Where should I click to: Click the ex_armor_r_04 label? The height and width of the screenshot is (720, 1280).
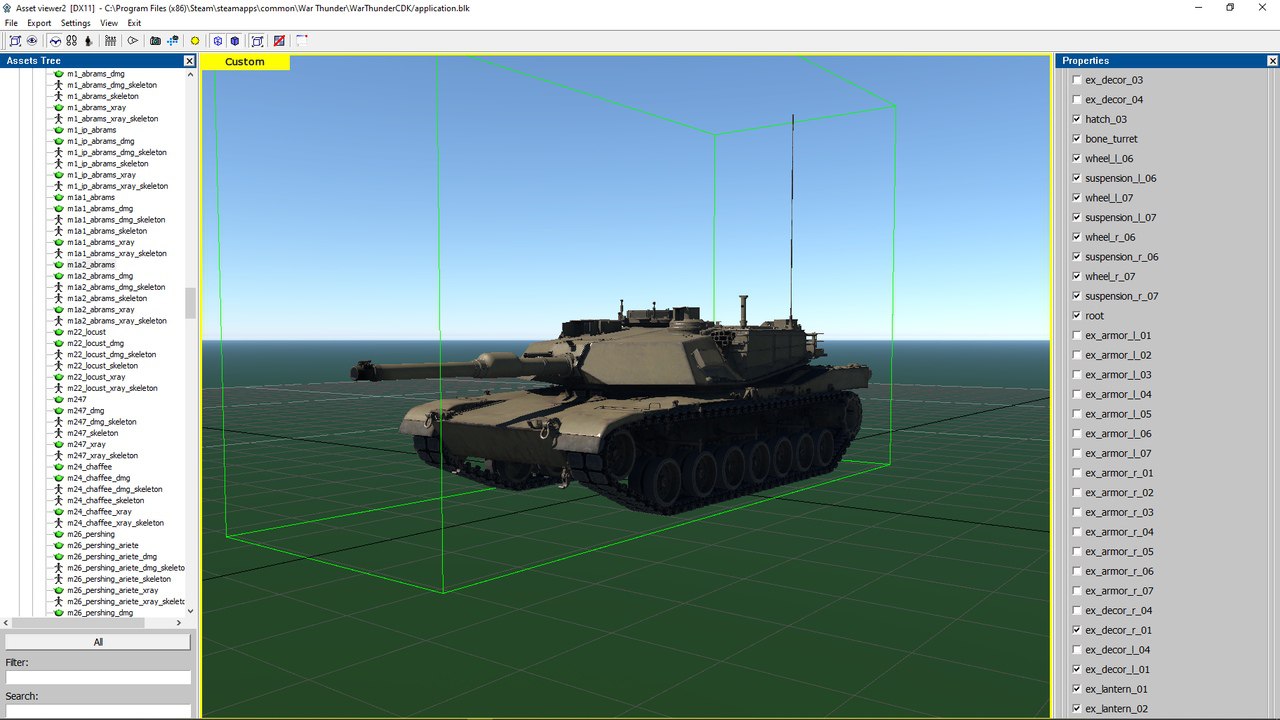(1119, 532)
